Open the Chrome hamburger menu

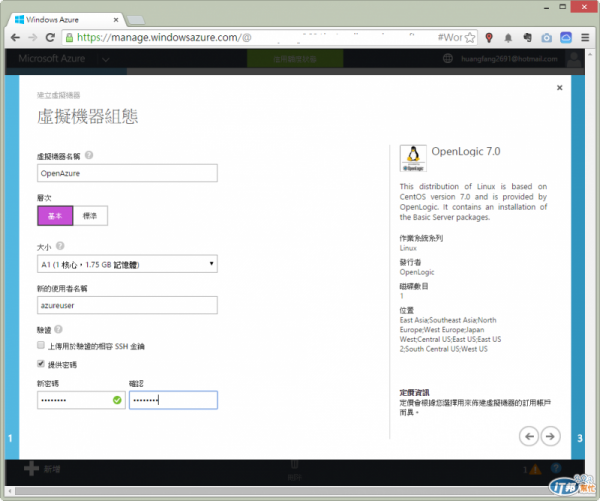[x=585, y=38]
